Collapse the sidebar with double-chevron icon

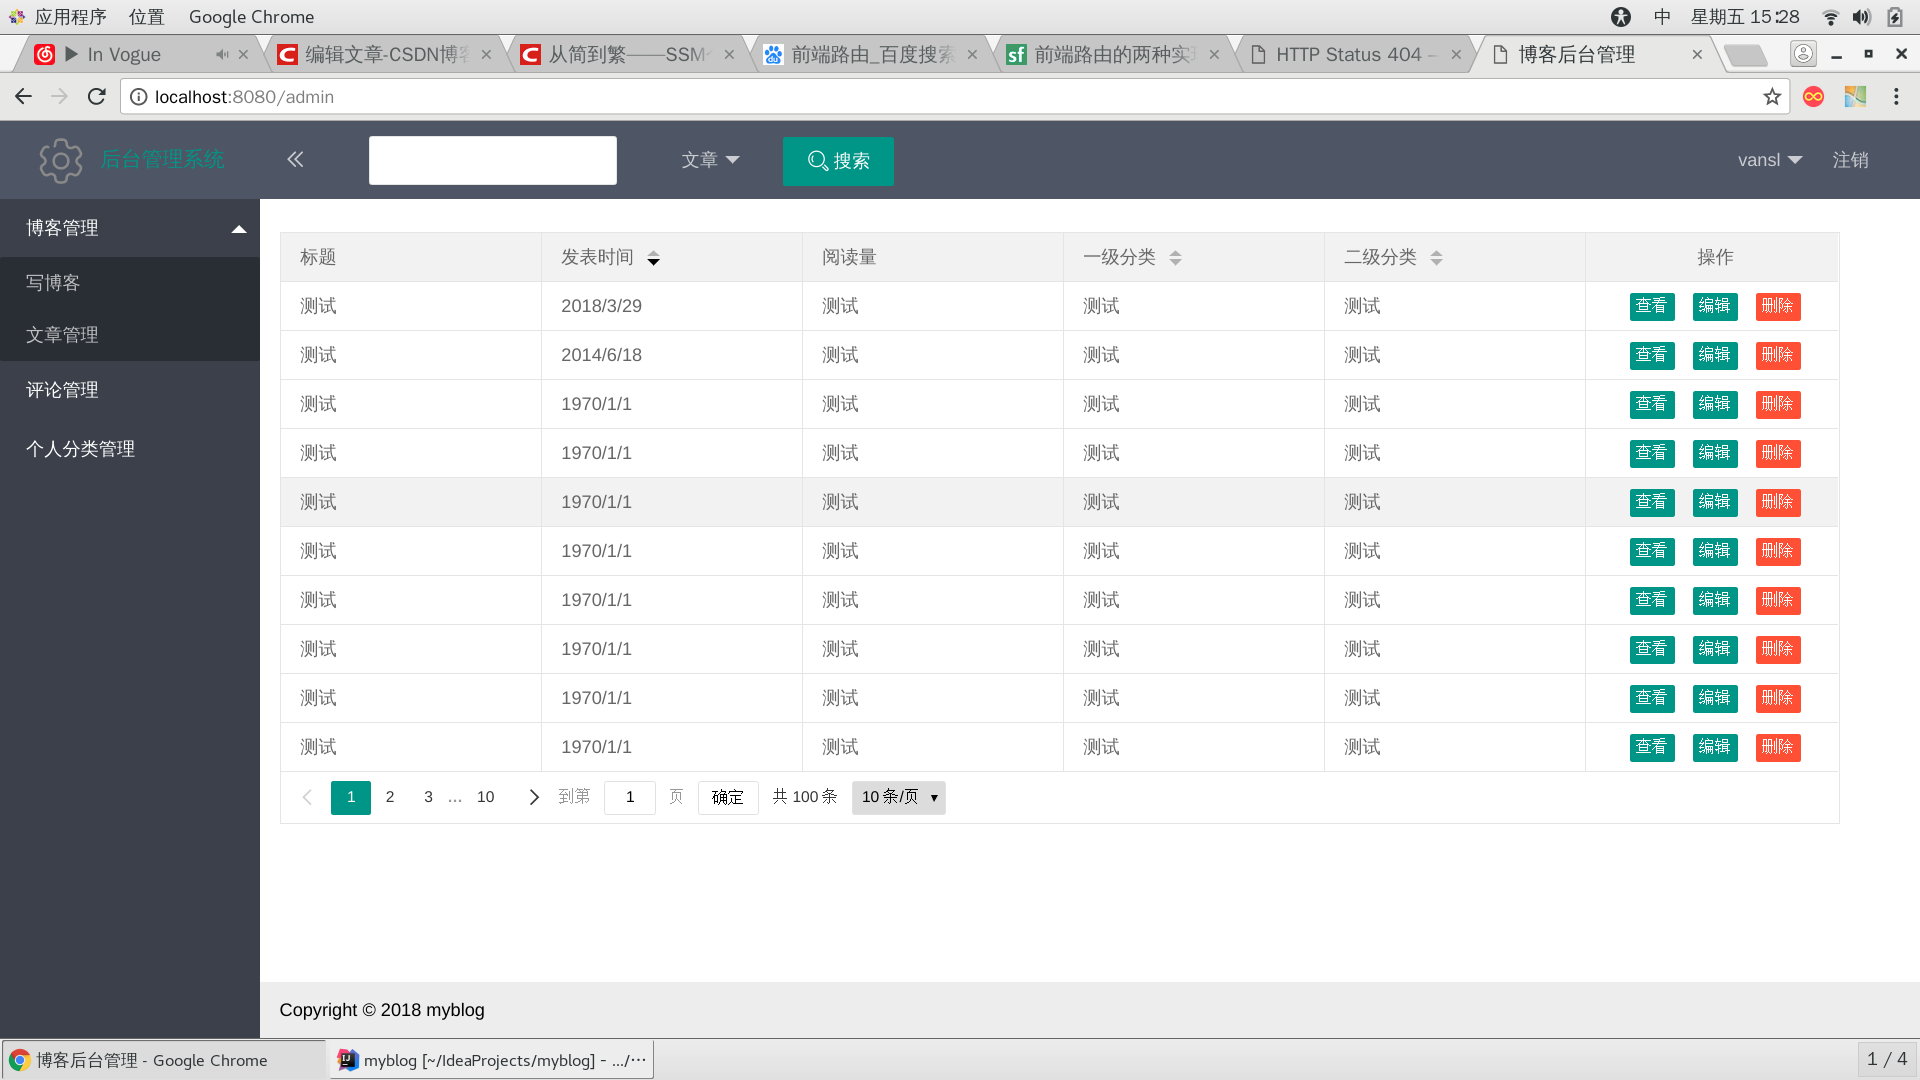295,159
